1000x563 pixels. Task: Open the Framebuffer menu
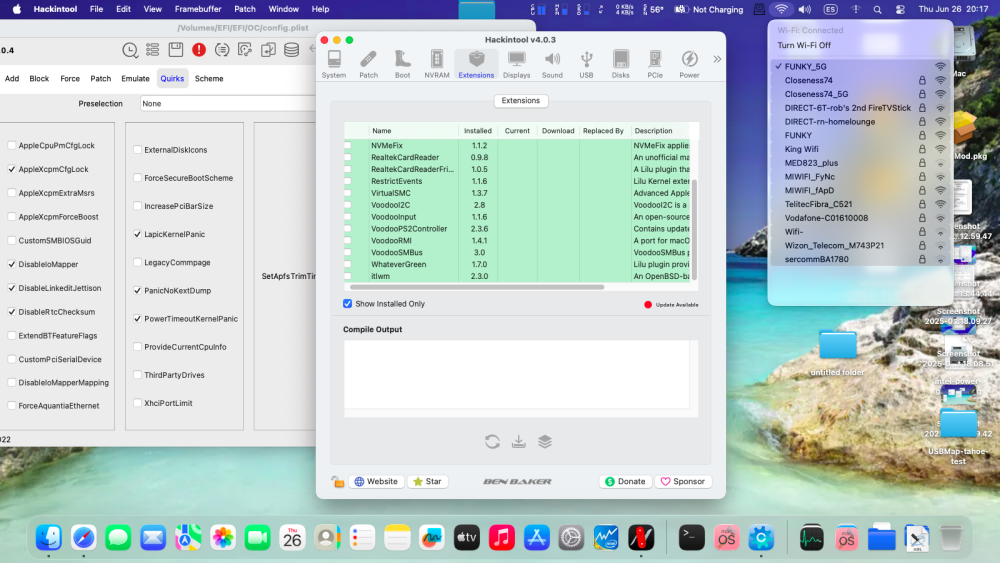click(x=198, y=9)
